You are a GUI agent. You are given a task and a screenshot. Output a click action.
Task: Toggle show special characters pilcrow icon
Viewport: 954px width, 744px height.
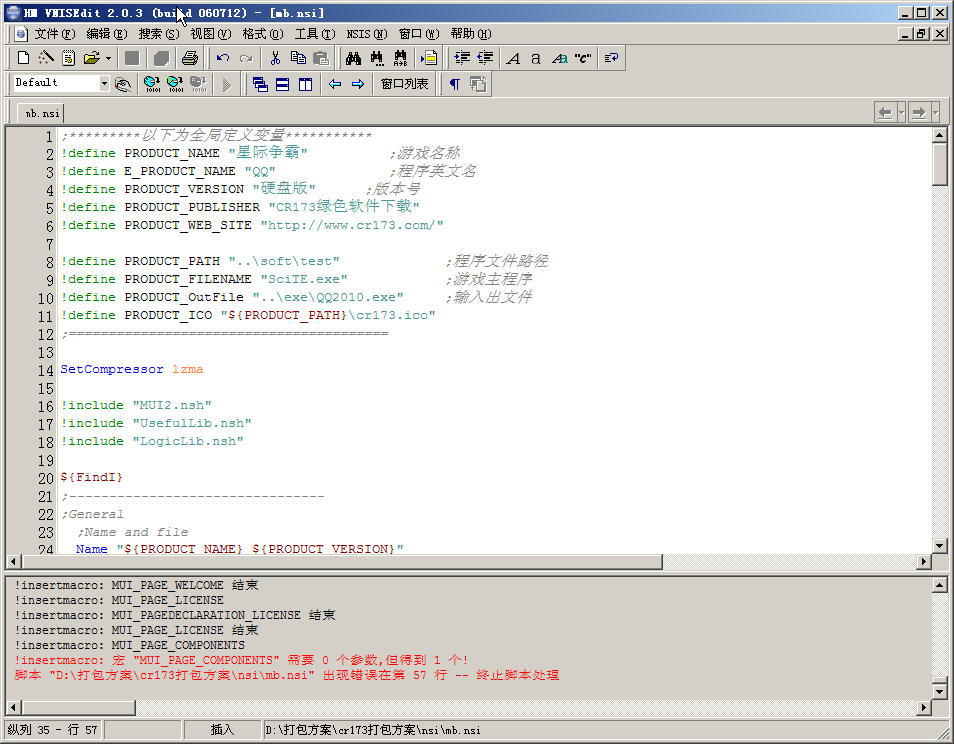click(454, 84)
